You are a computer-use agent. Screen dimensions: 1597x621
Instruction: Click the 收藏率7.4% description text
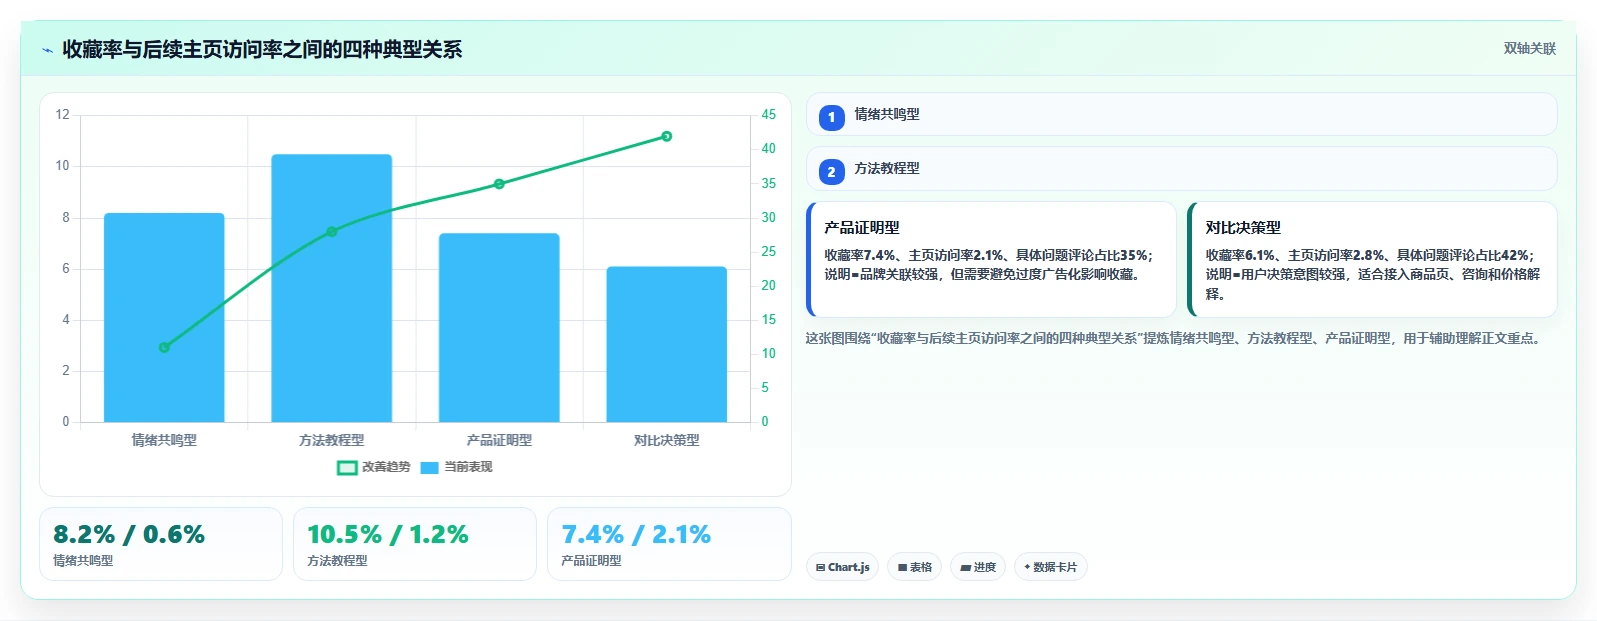coord(988,265)
